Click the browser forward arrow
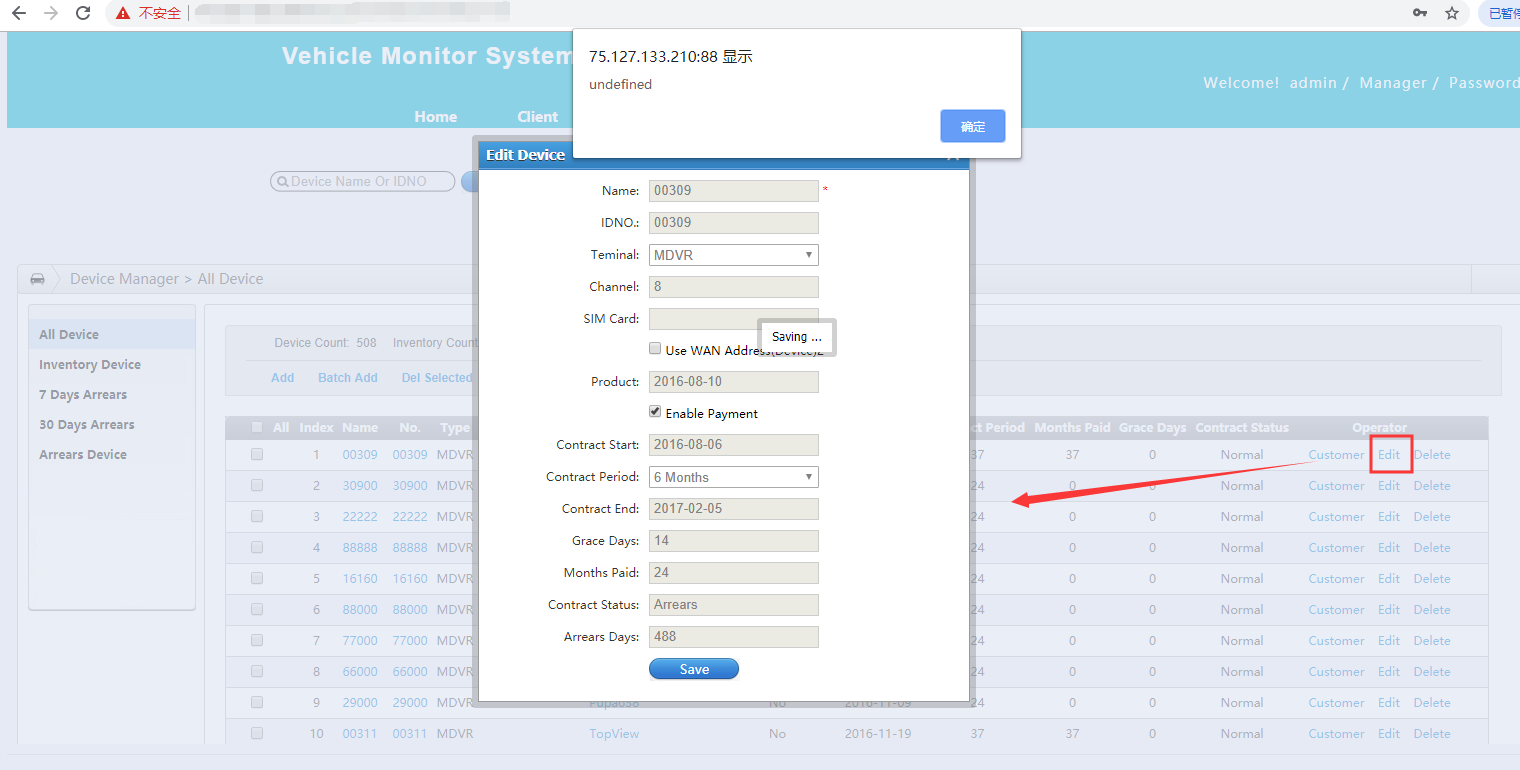This screenshot has height=770, width=1520. (x=51, y=13)
